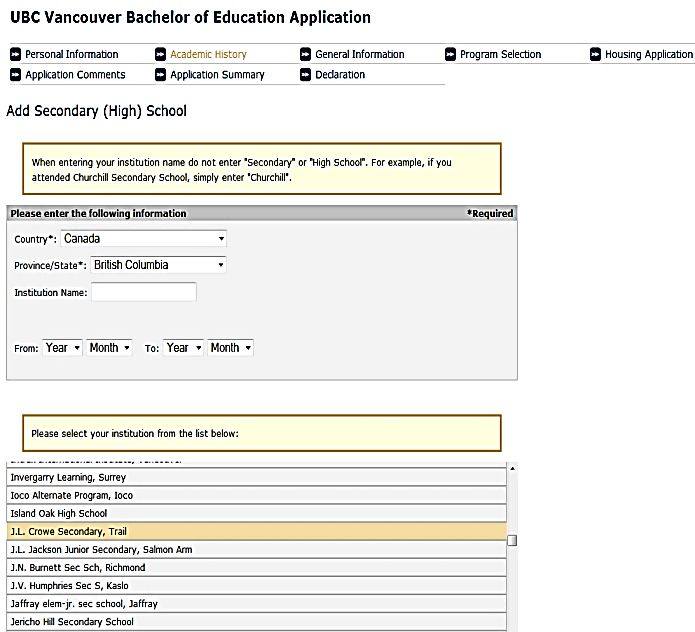Open the Application Comments section
Screen dimensions: 695x632
(x=75, y=74)
